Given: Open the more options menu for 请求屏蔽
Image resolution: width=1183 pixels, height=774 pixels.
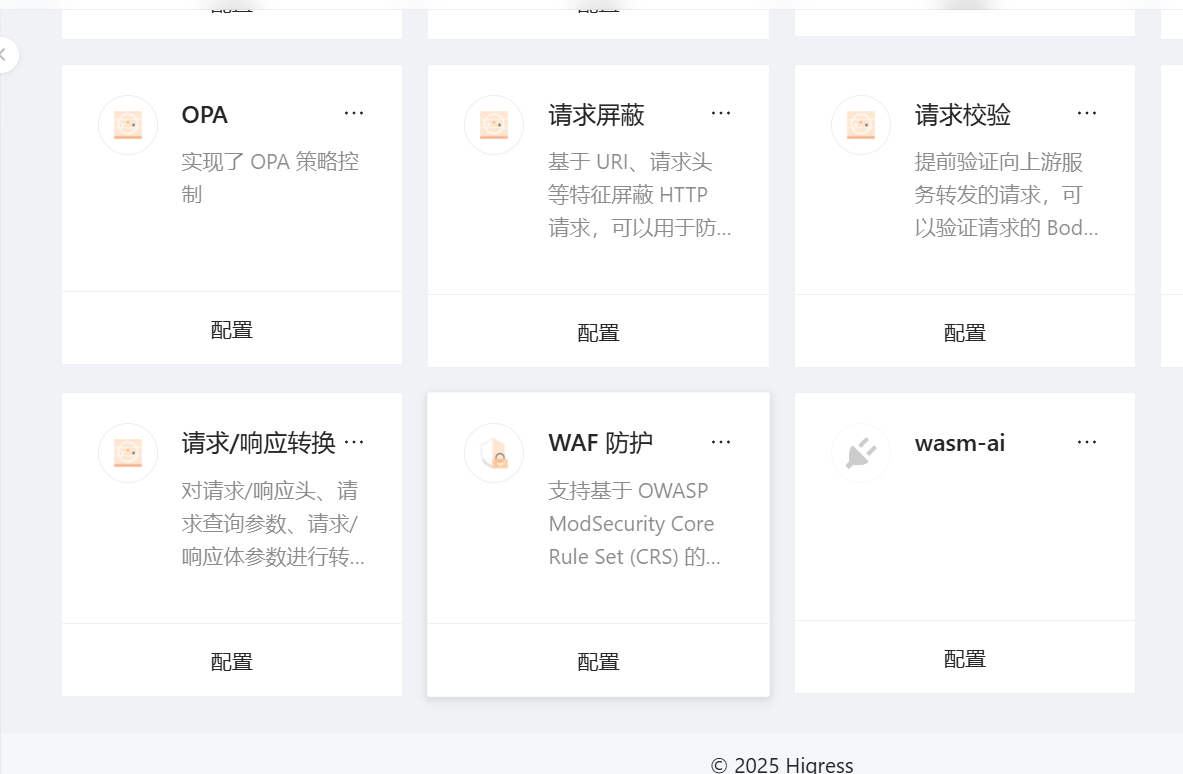Looking at the screenshot, I should point(721,114).
